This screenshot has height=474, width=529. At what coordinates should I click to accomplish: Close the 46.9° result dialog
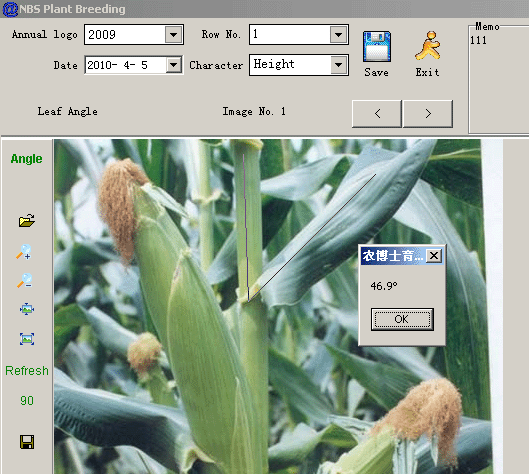[x=434, y=256]
